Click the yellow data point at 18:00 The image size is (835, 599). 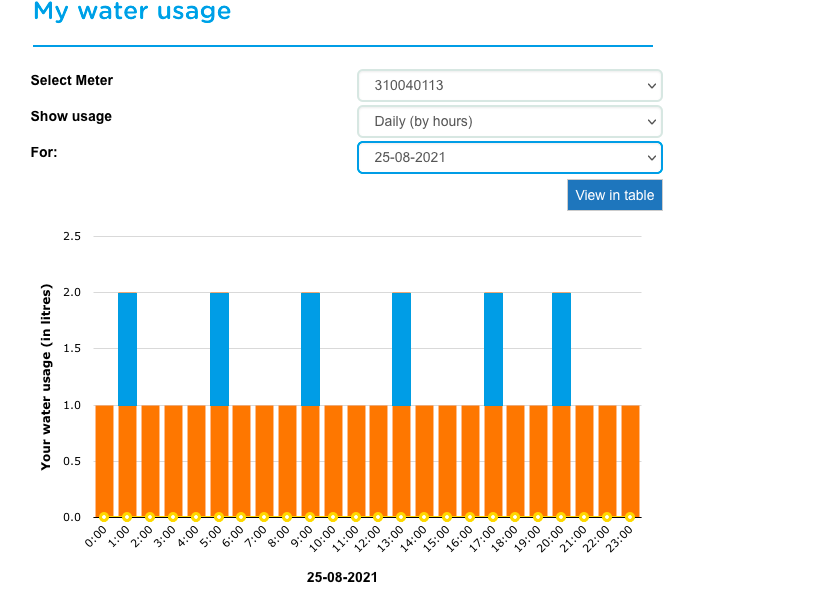515,517
